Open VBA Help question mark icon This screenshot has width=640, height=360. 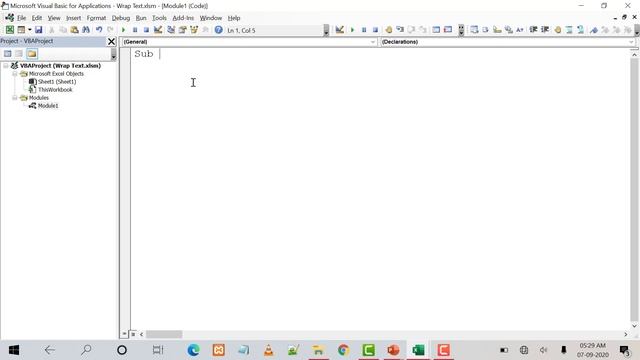coord(218,30)
